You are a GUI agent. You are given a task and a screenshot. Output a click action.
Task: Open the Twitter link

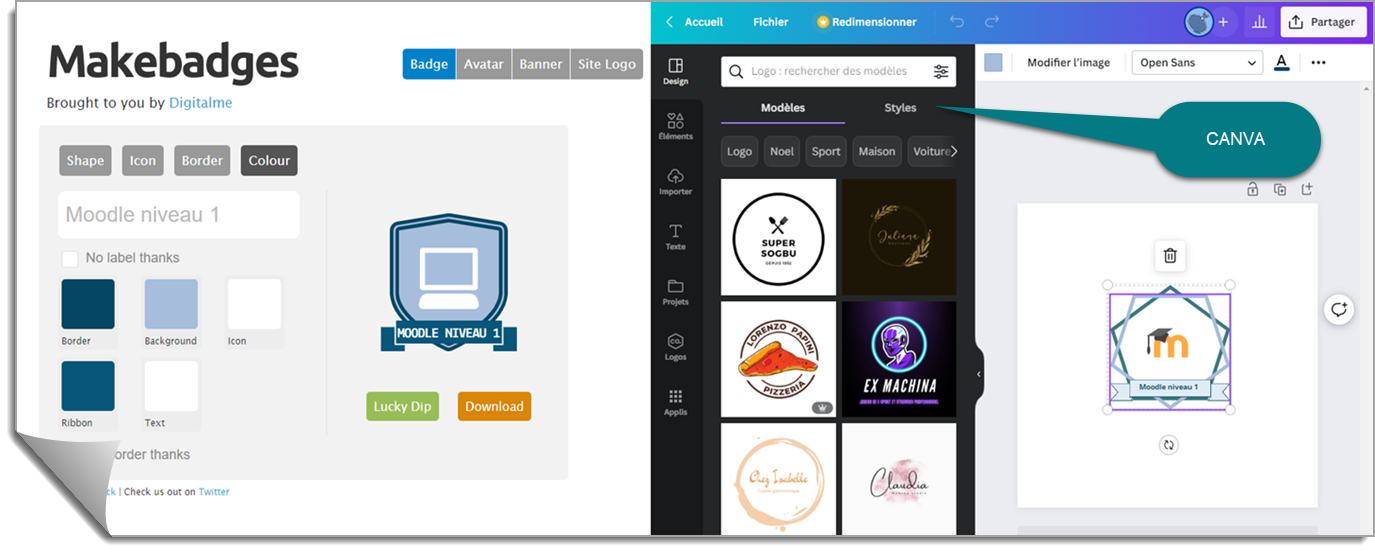coord(214,492)
